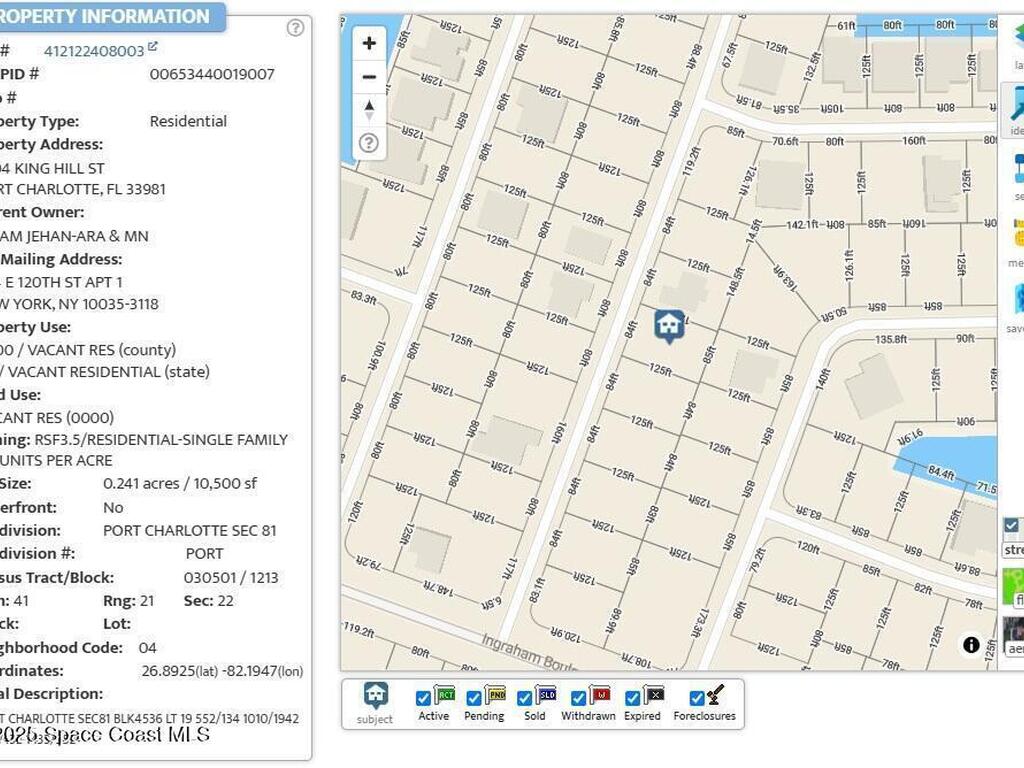The image size is (1024, 768).
Task: Toggle the Withdrawn listings checkbox
Action: [x=578, y=698]
